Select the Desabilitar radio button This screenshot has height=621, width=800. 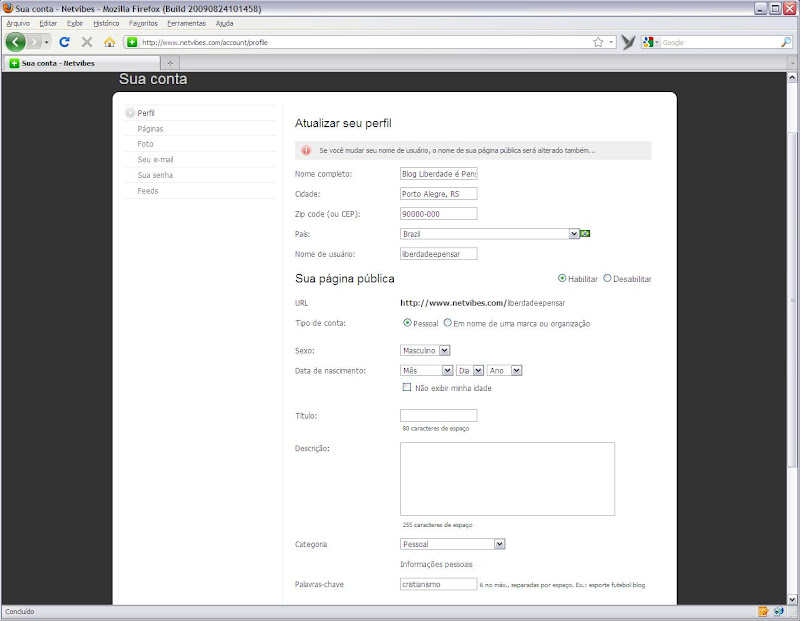point(607,279)
